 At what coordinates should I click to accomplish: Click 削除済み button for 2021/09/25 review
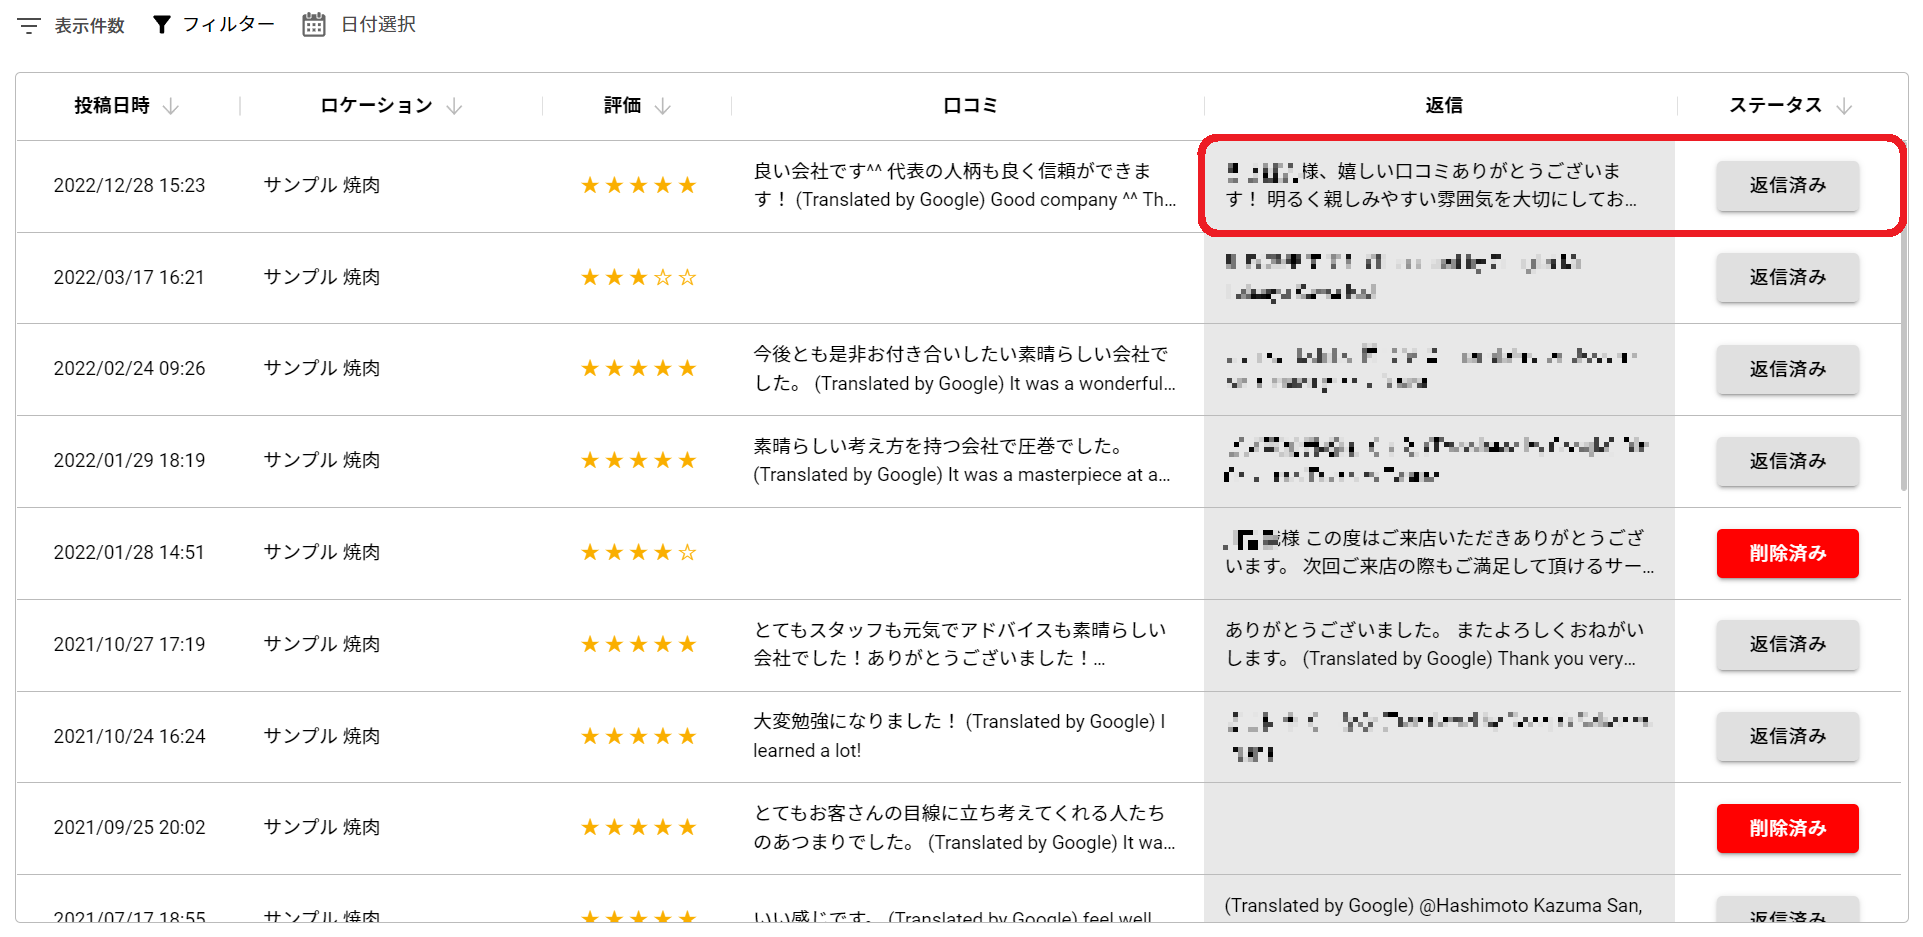[x=1787, y=829]
